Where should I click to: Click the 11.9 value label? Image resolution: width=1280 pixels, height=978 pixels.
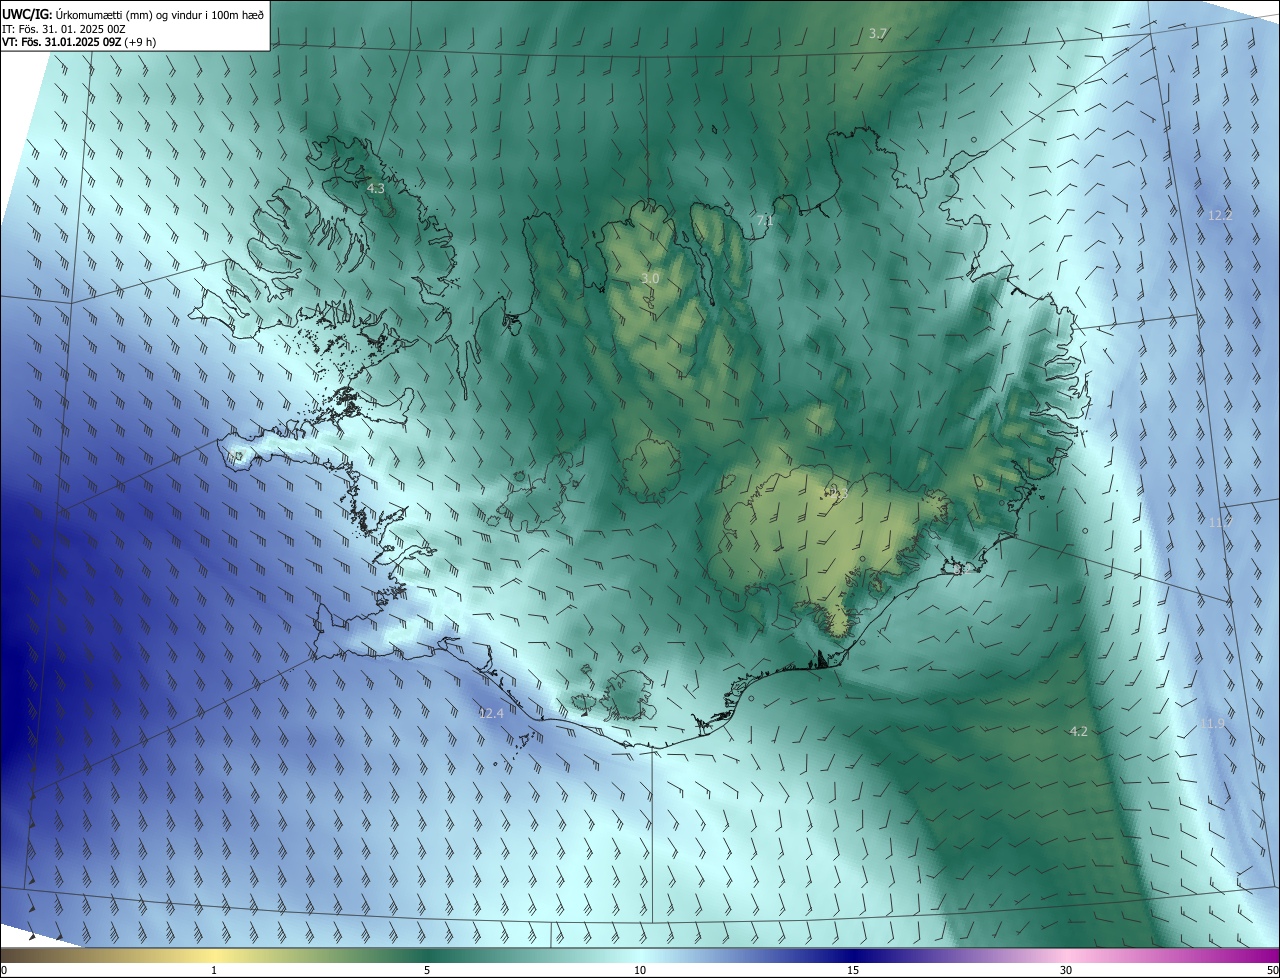pyautogui.click(x=1212, y=723)
